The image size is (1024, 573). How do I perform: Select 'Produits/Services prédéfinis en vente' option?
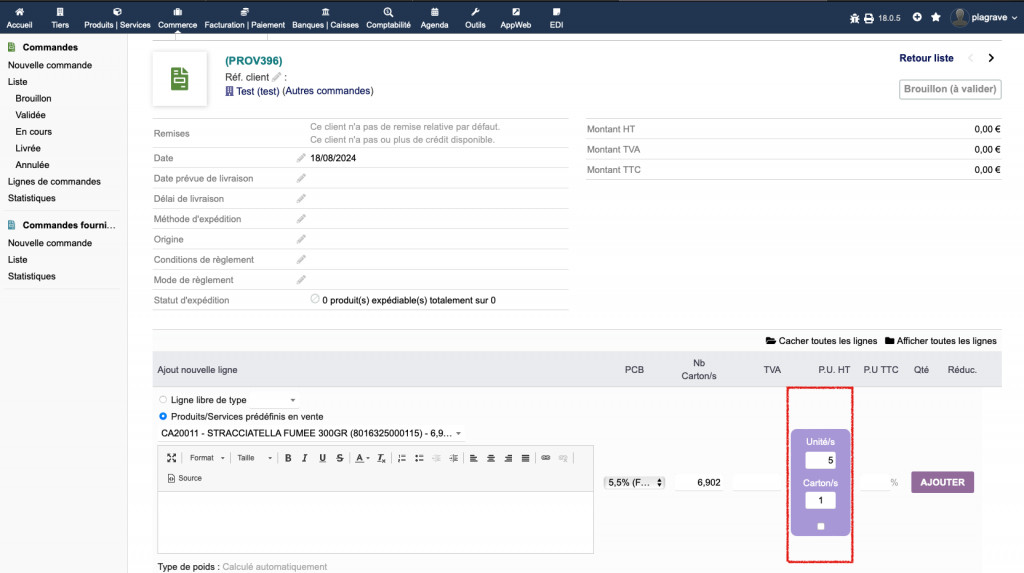pos(164,416)
